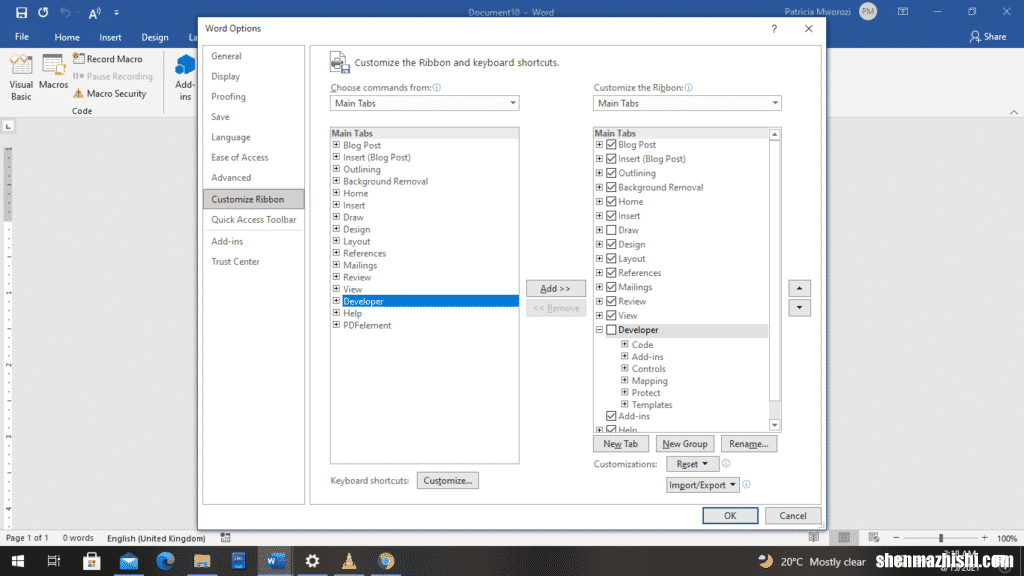Image resolution: width=1024 pixels, height=576 pixels.
Task: Click the zoom in plus button
Action: (x=985, y=537)
